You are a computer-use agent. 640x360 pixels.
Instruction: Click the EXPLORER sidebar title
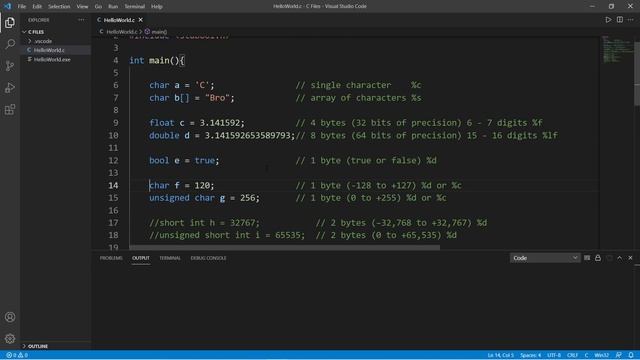(x=39, y=20)
